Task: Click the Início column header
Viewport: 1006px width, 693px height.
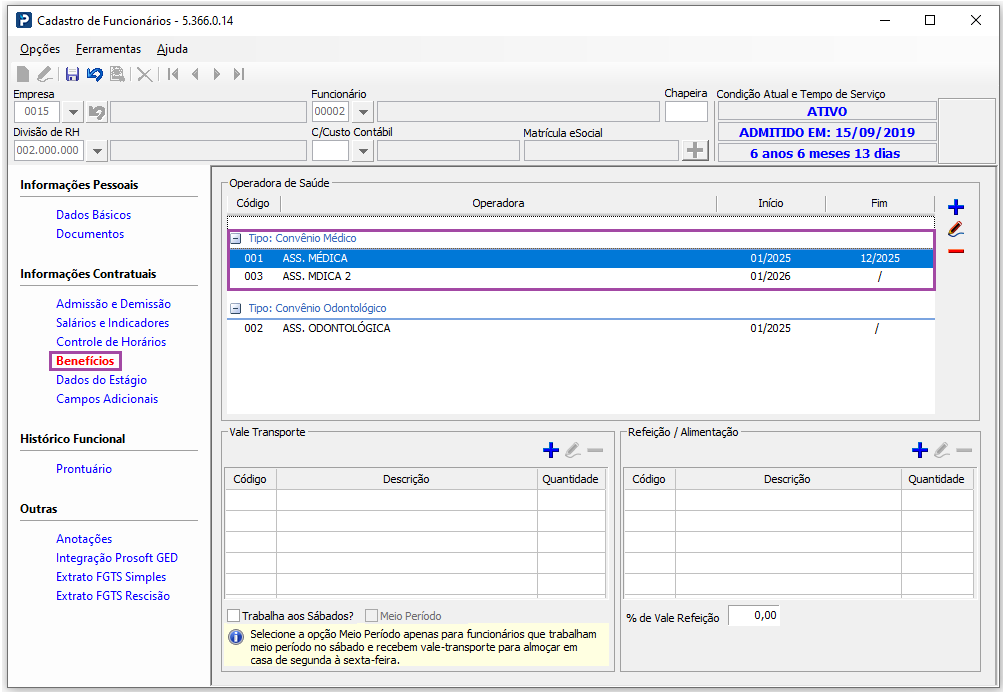Action: pos(771,203)
